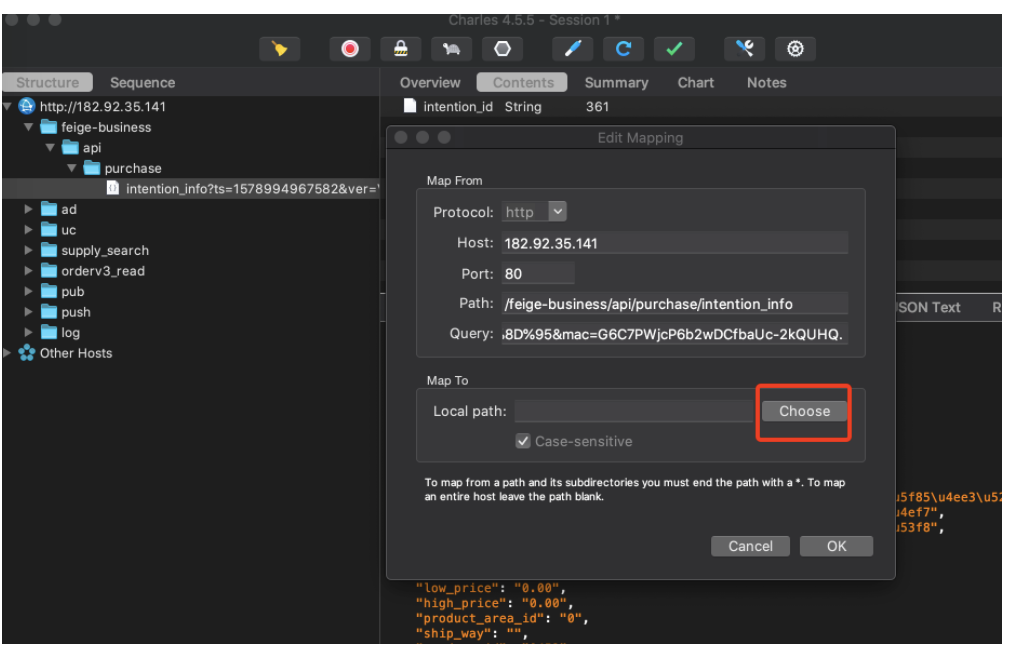Click the intention_info request file icon
This screenshot has height=662, width=1014.
[113, 188]
